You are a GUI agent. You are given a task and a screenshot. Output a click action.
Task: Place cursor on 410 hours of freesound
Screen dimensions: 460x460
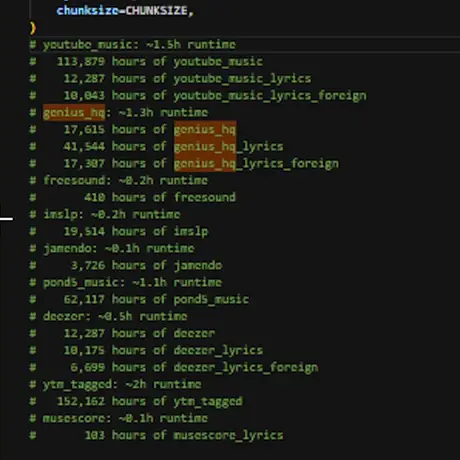(160, 197)
